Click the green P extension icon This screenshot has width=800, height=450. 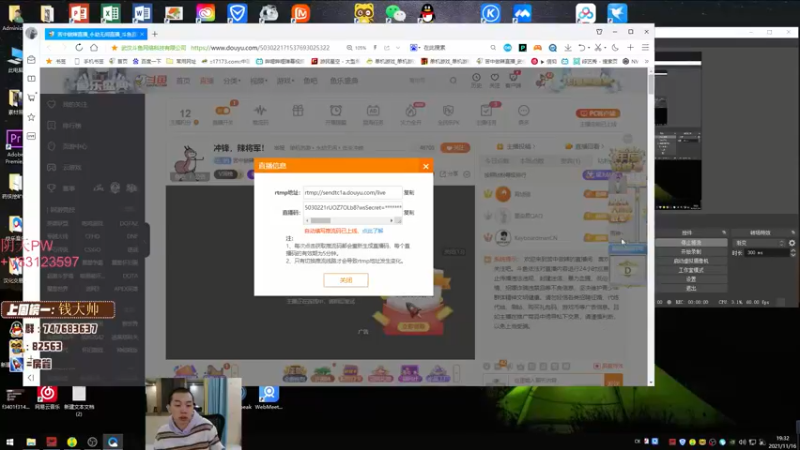tap(522, 47)
